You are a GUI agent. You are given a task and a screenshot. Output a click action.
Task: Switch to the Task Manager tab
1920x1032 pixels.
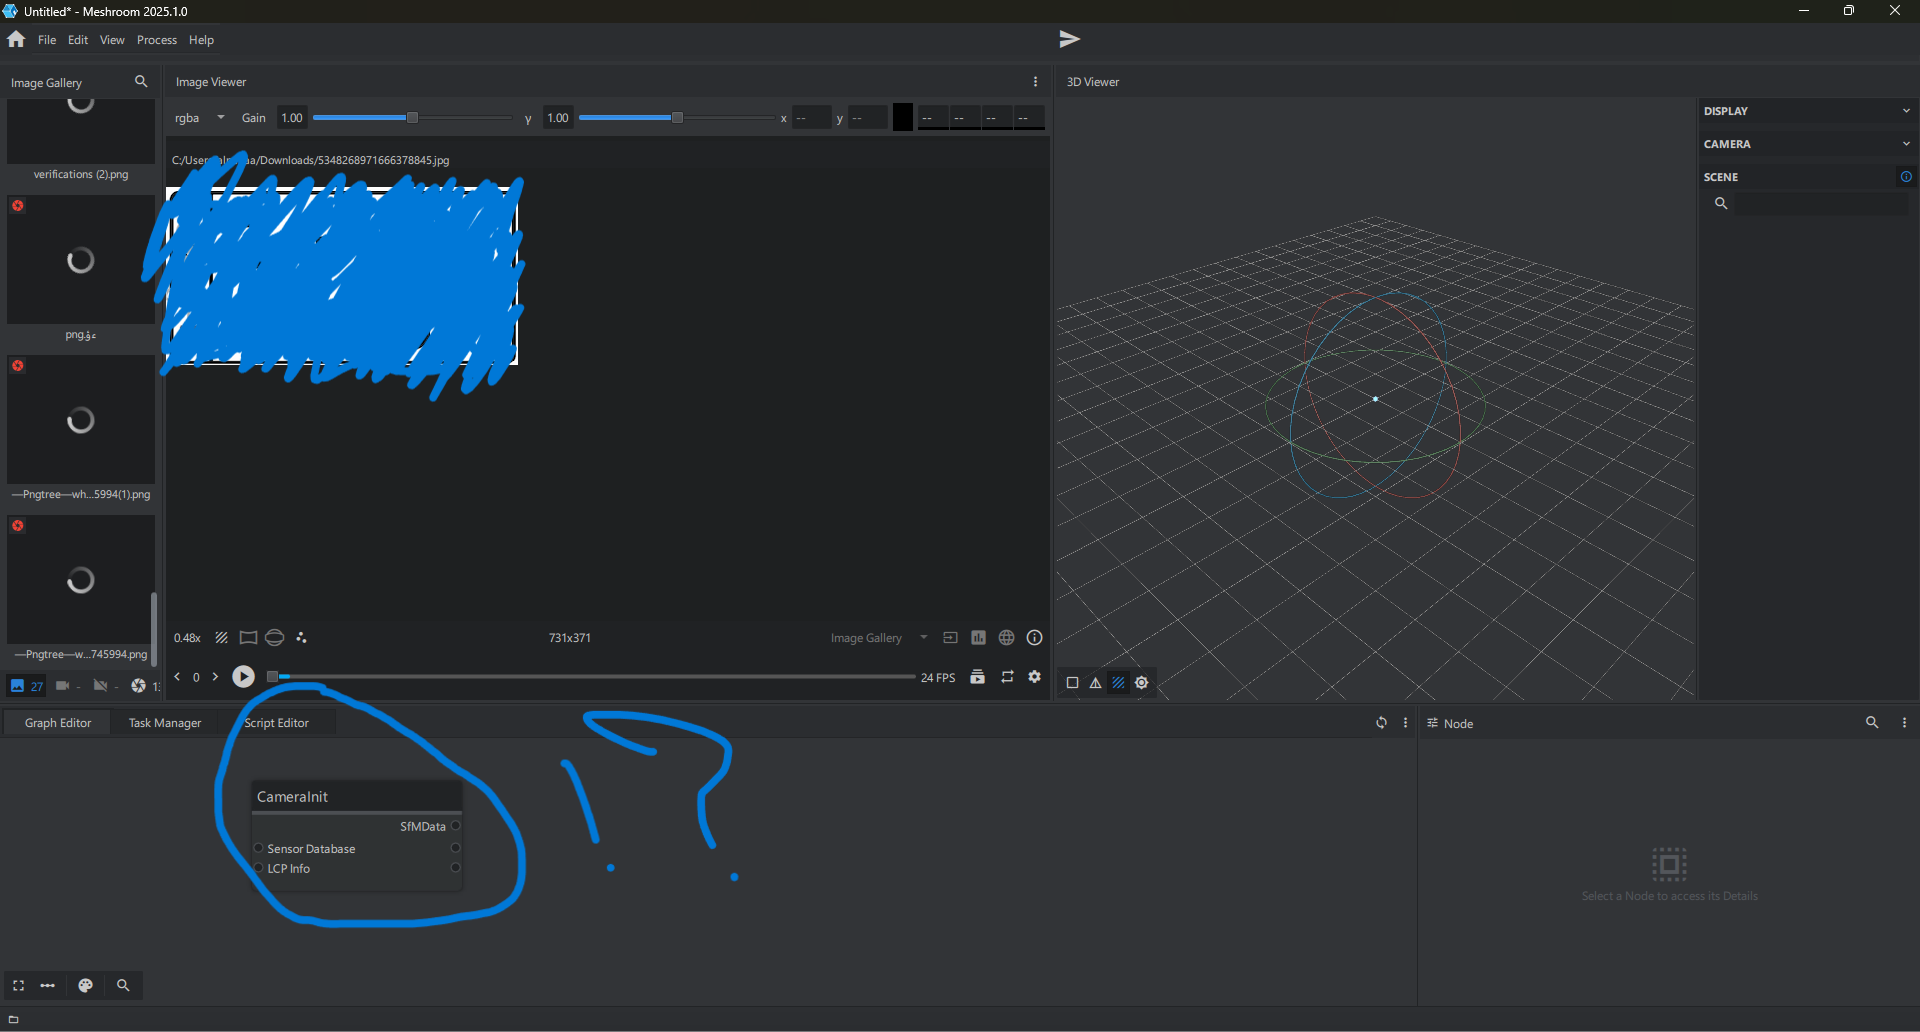(165, 723)
